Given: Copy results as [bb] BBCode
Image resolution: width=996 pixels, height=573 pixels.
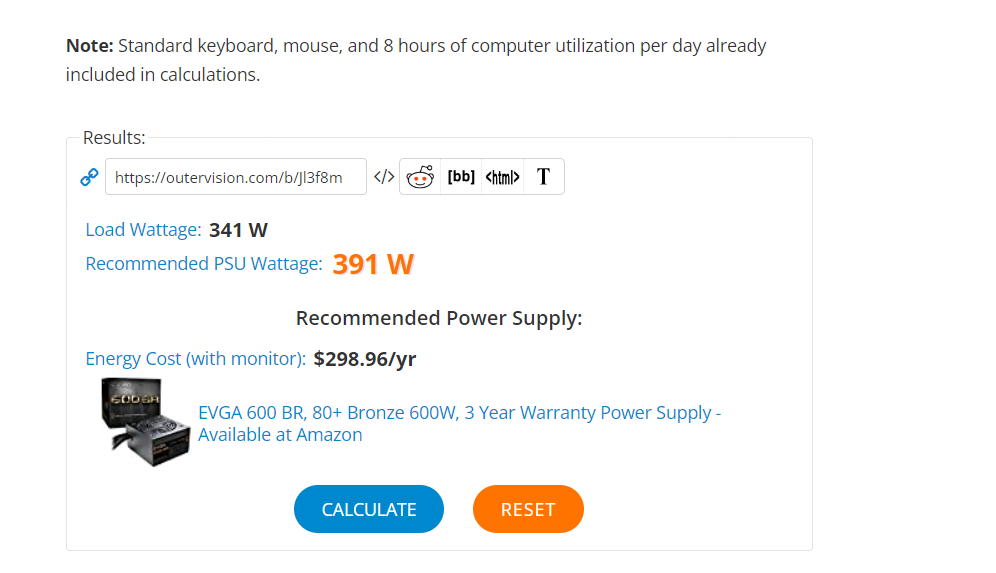Looking at the screenshot, I should (x=461, y=177).
